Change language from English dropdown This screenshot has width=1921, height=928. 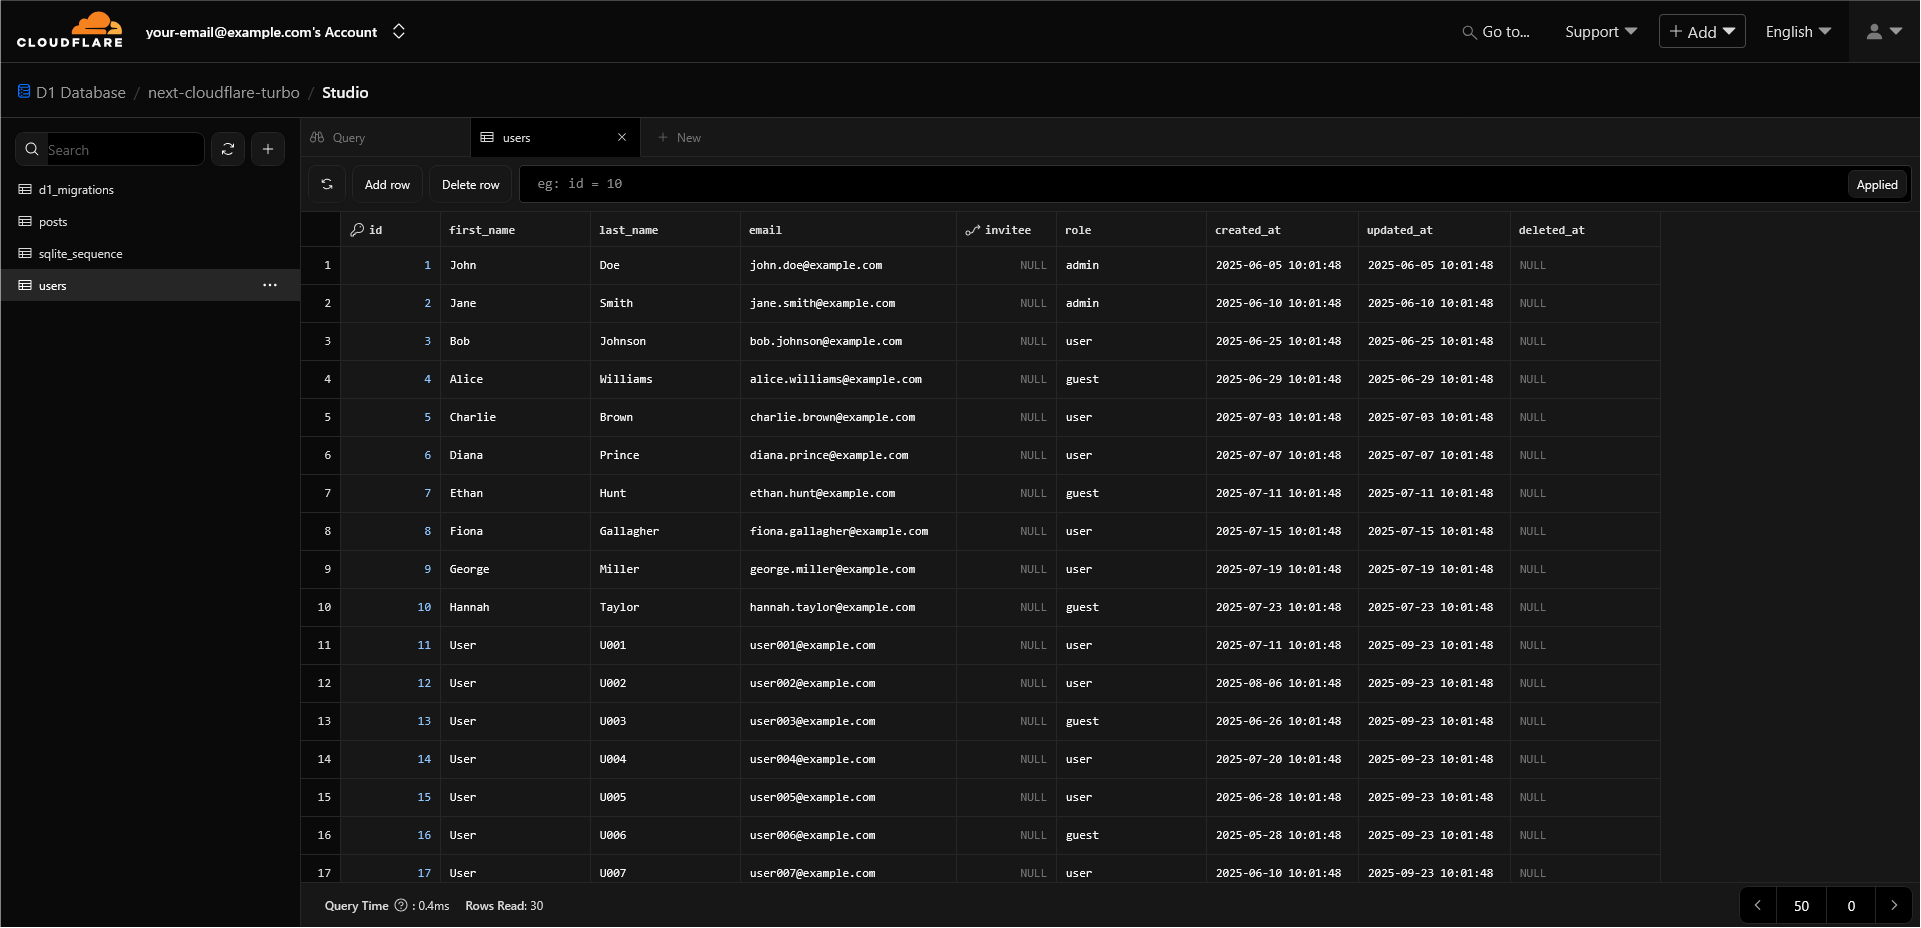[1798, 32]
